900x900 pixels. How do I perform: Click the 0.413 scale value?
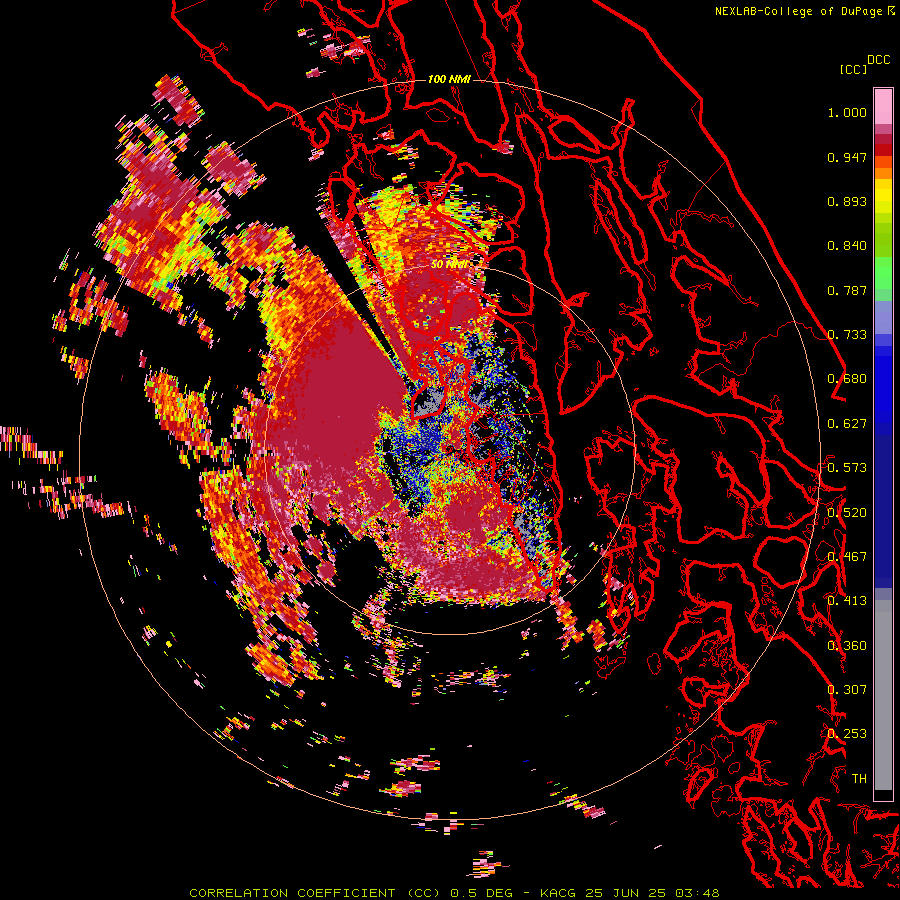coord(847,601)
